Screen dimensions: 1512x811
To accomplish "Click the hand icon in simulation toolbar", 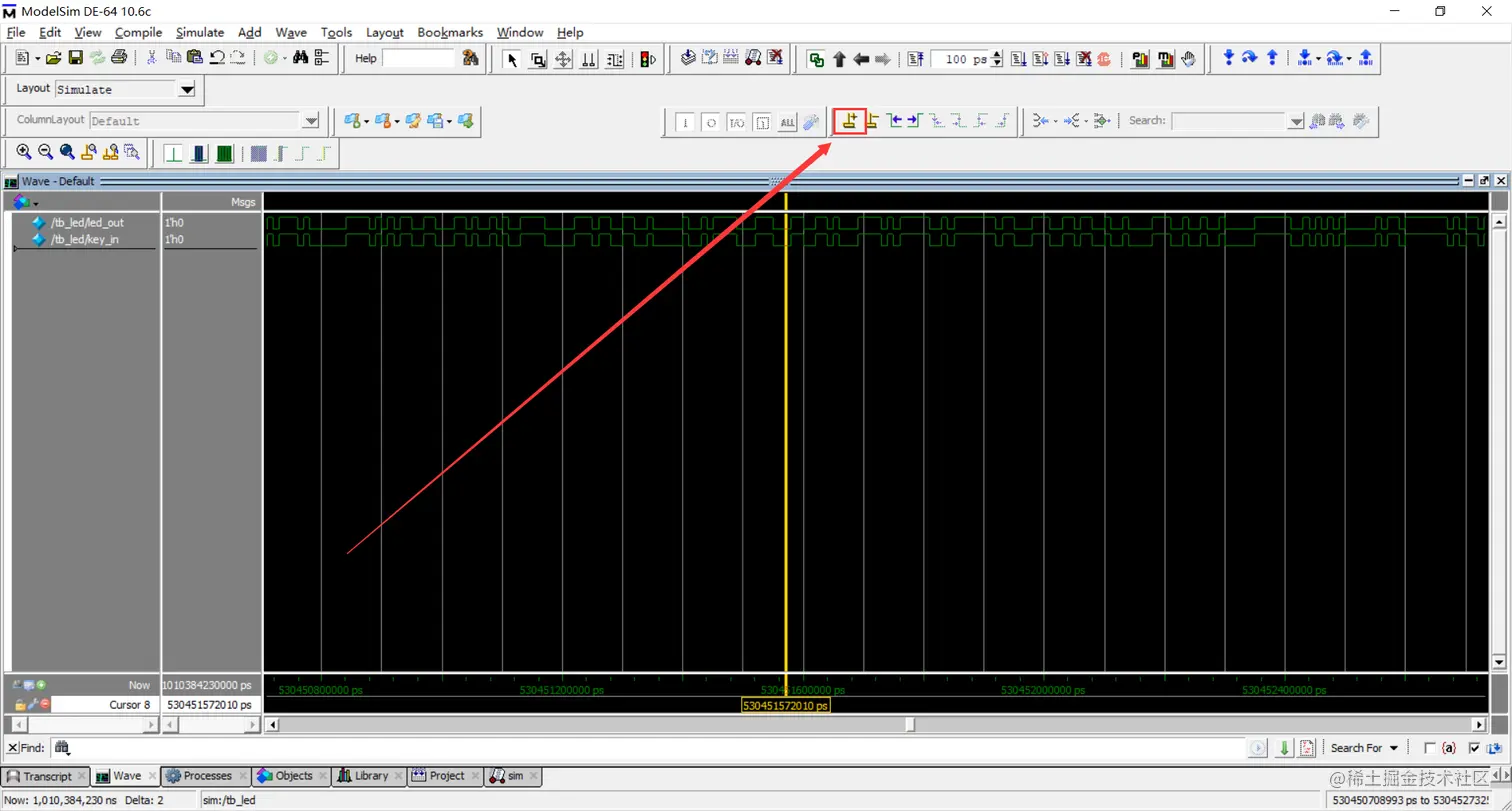I will 1189,59.
